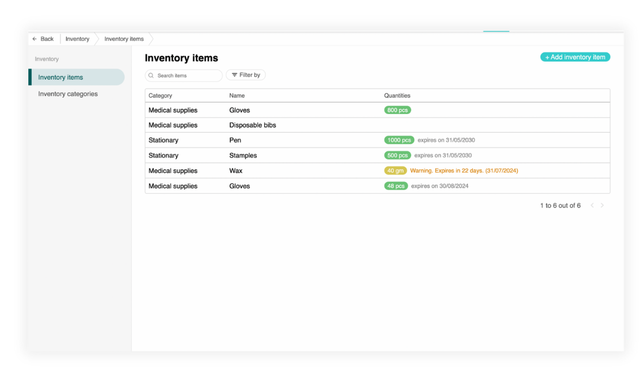Screen dimensions: 643x381
Task: Click the Back arrow in breadcrumb
Action: [34, 39]
